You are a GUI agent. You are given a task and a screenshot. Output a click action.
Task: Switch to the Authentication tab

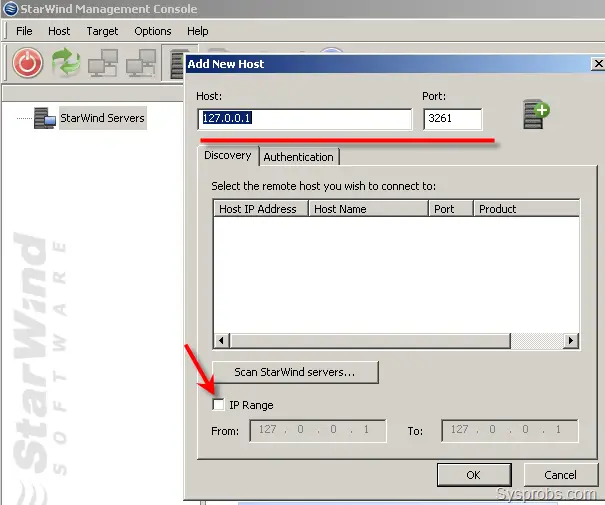coord(299,157)
